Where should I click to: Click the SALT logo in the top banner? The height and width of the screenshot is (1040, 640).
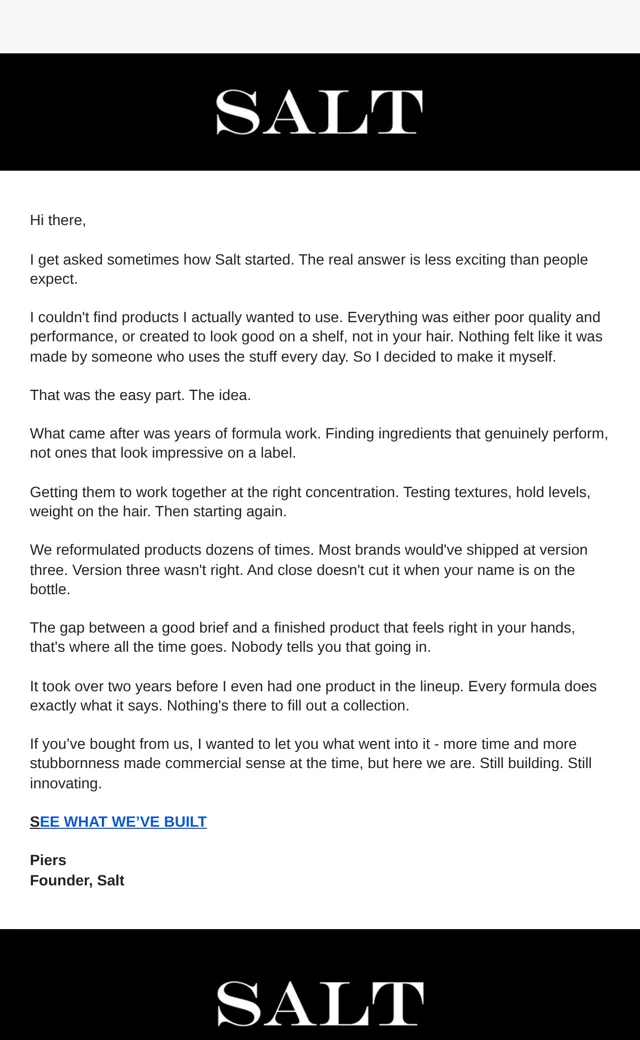pos(319,112)
